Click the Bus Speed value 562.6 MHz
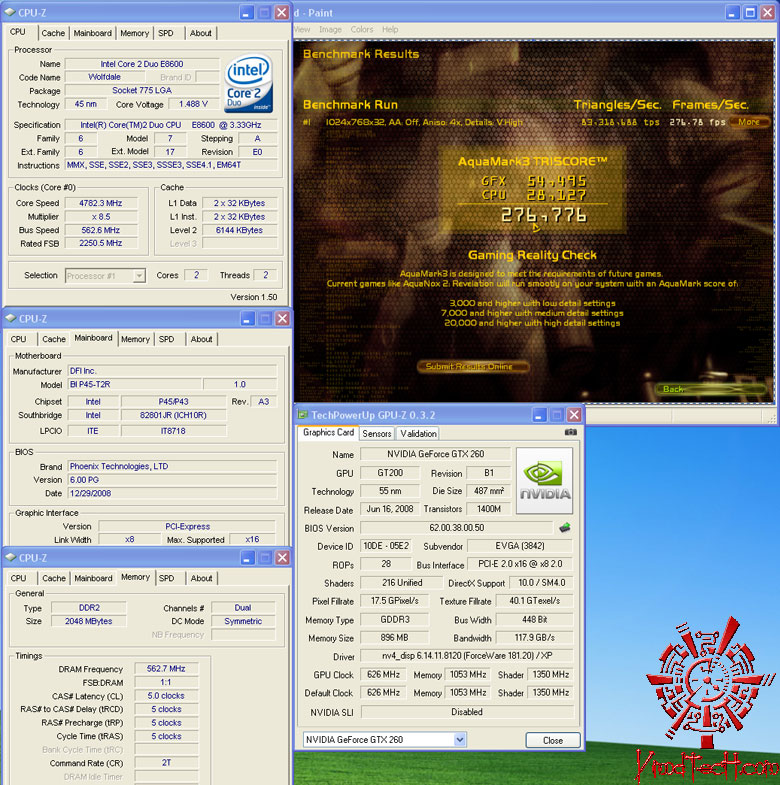 (101, 230)
